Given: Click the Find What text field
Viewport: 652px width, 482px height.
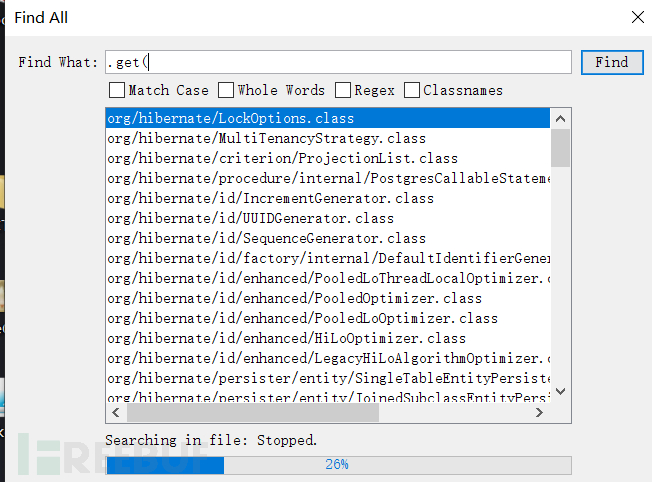Looking at the screenshot, I should 338,62.
